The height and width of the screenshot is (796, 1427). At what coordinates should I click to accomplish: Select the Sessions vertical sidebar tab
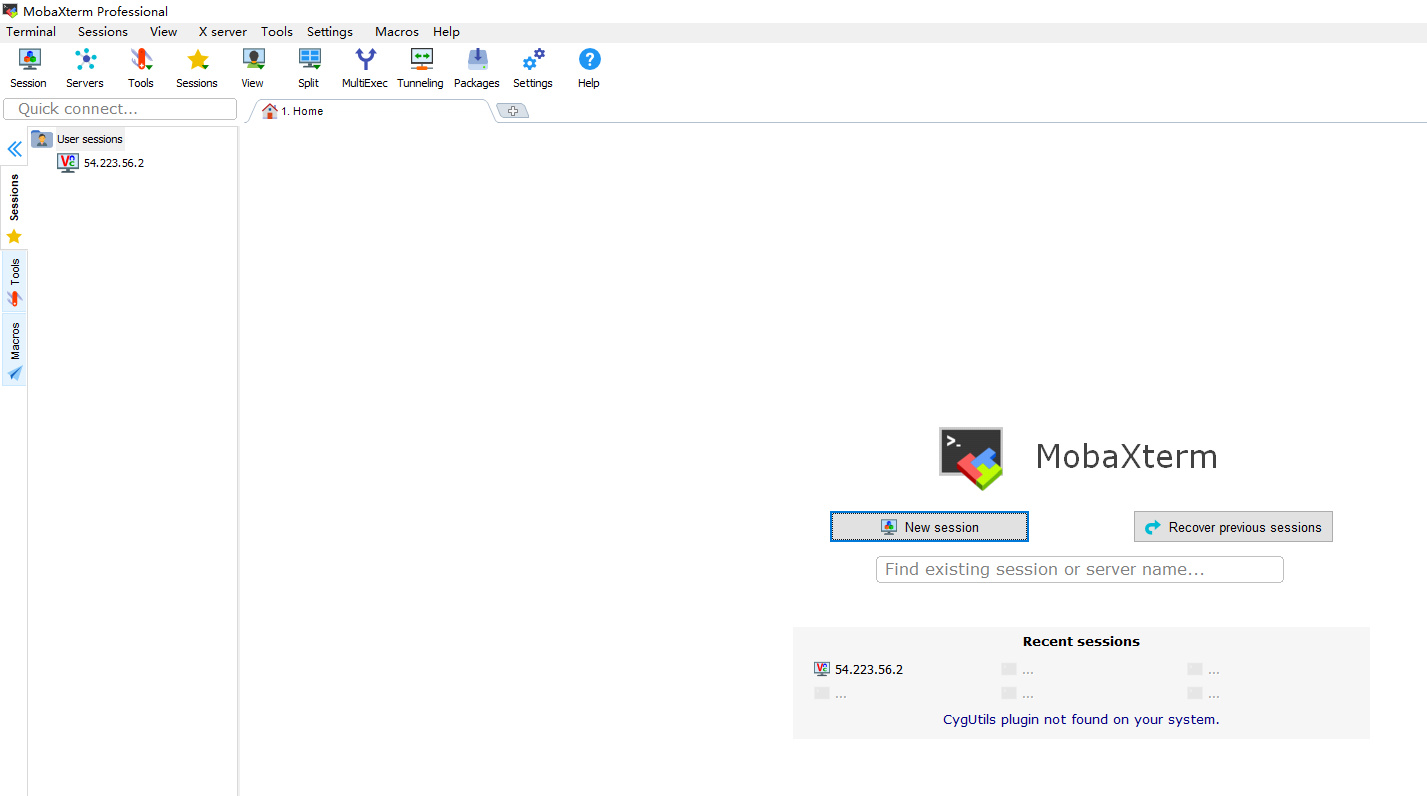(14, 208)
